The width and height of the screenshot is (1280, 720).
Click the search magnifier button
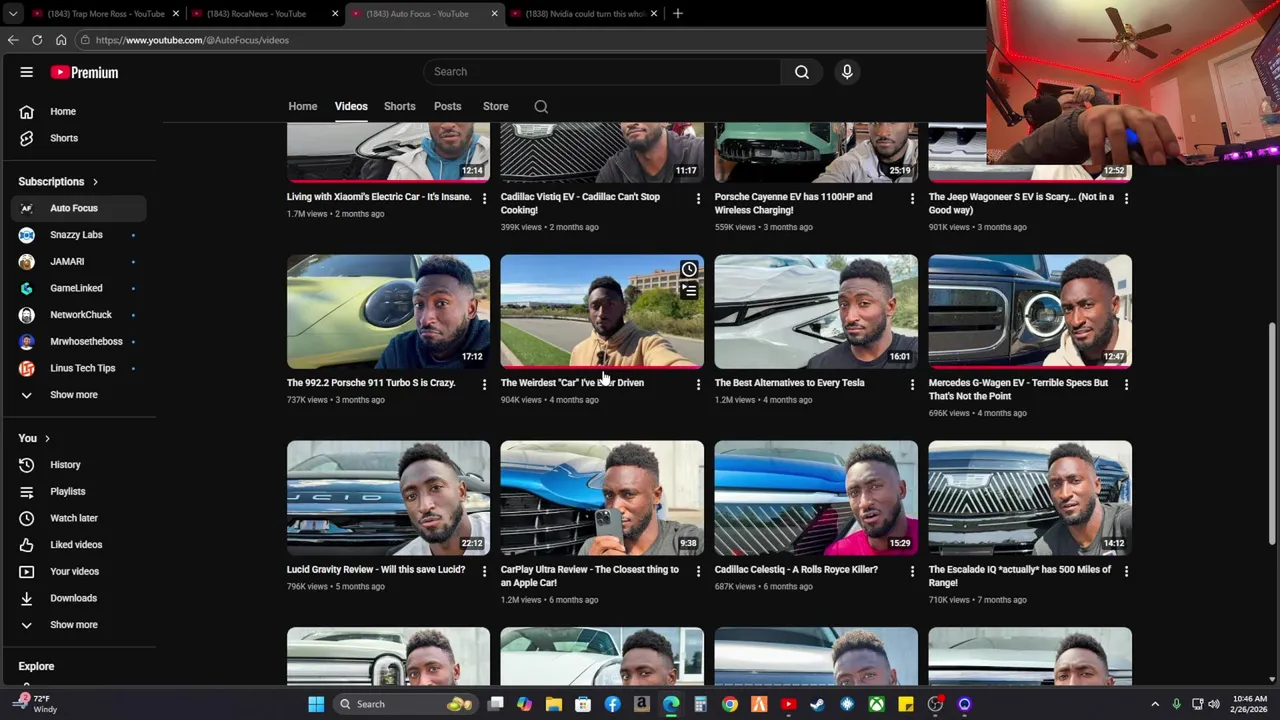(802, 72)
